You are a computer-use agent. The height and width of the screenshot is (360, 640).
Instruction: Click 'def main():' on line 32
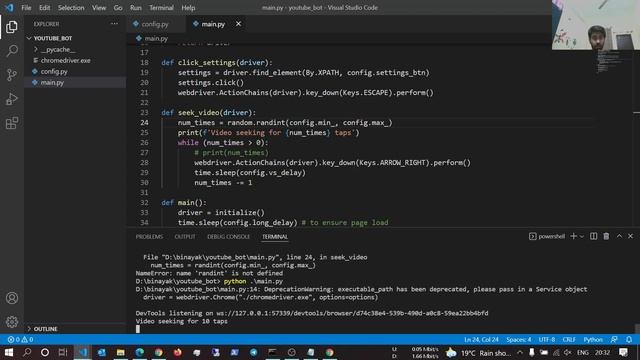(184, 202)
